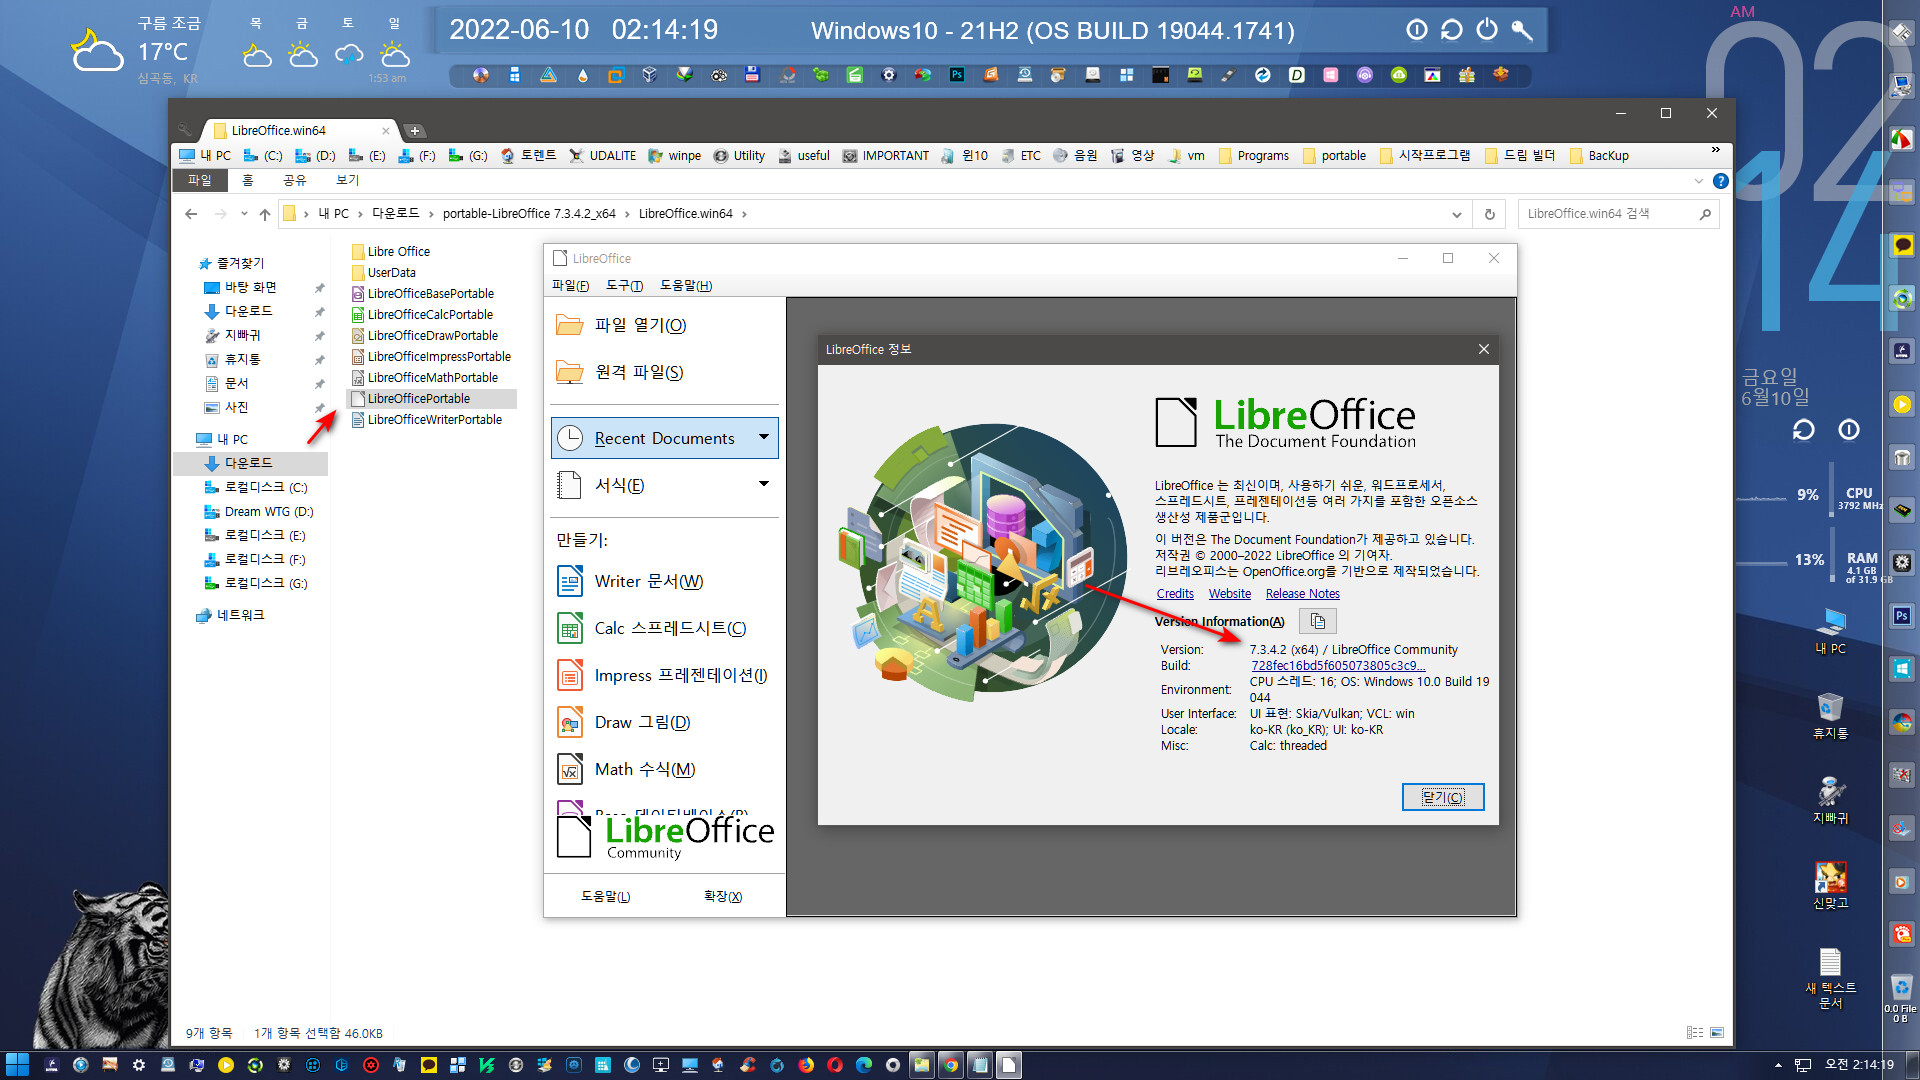This screenshot has width=1920, height=1080.
Task: Select LibreOfficeImpressPortable executable
Action: click(439, 356)
